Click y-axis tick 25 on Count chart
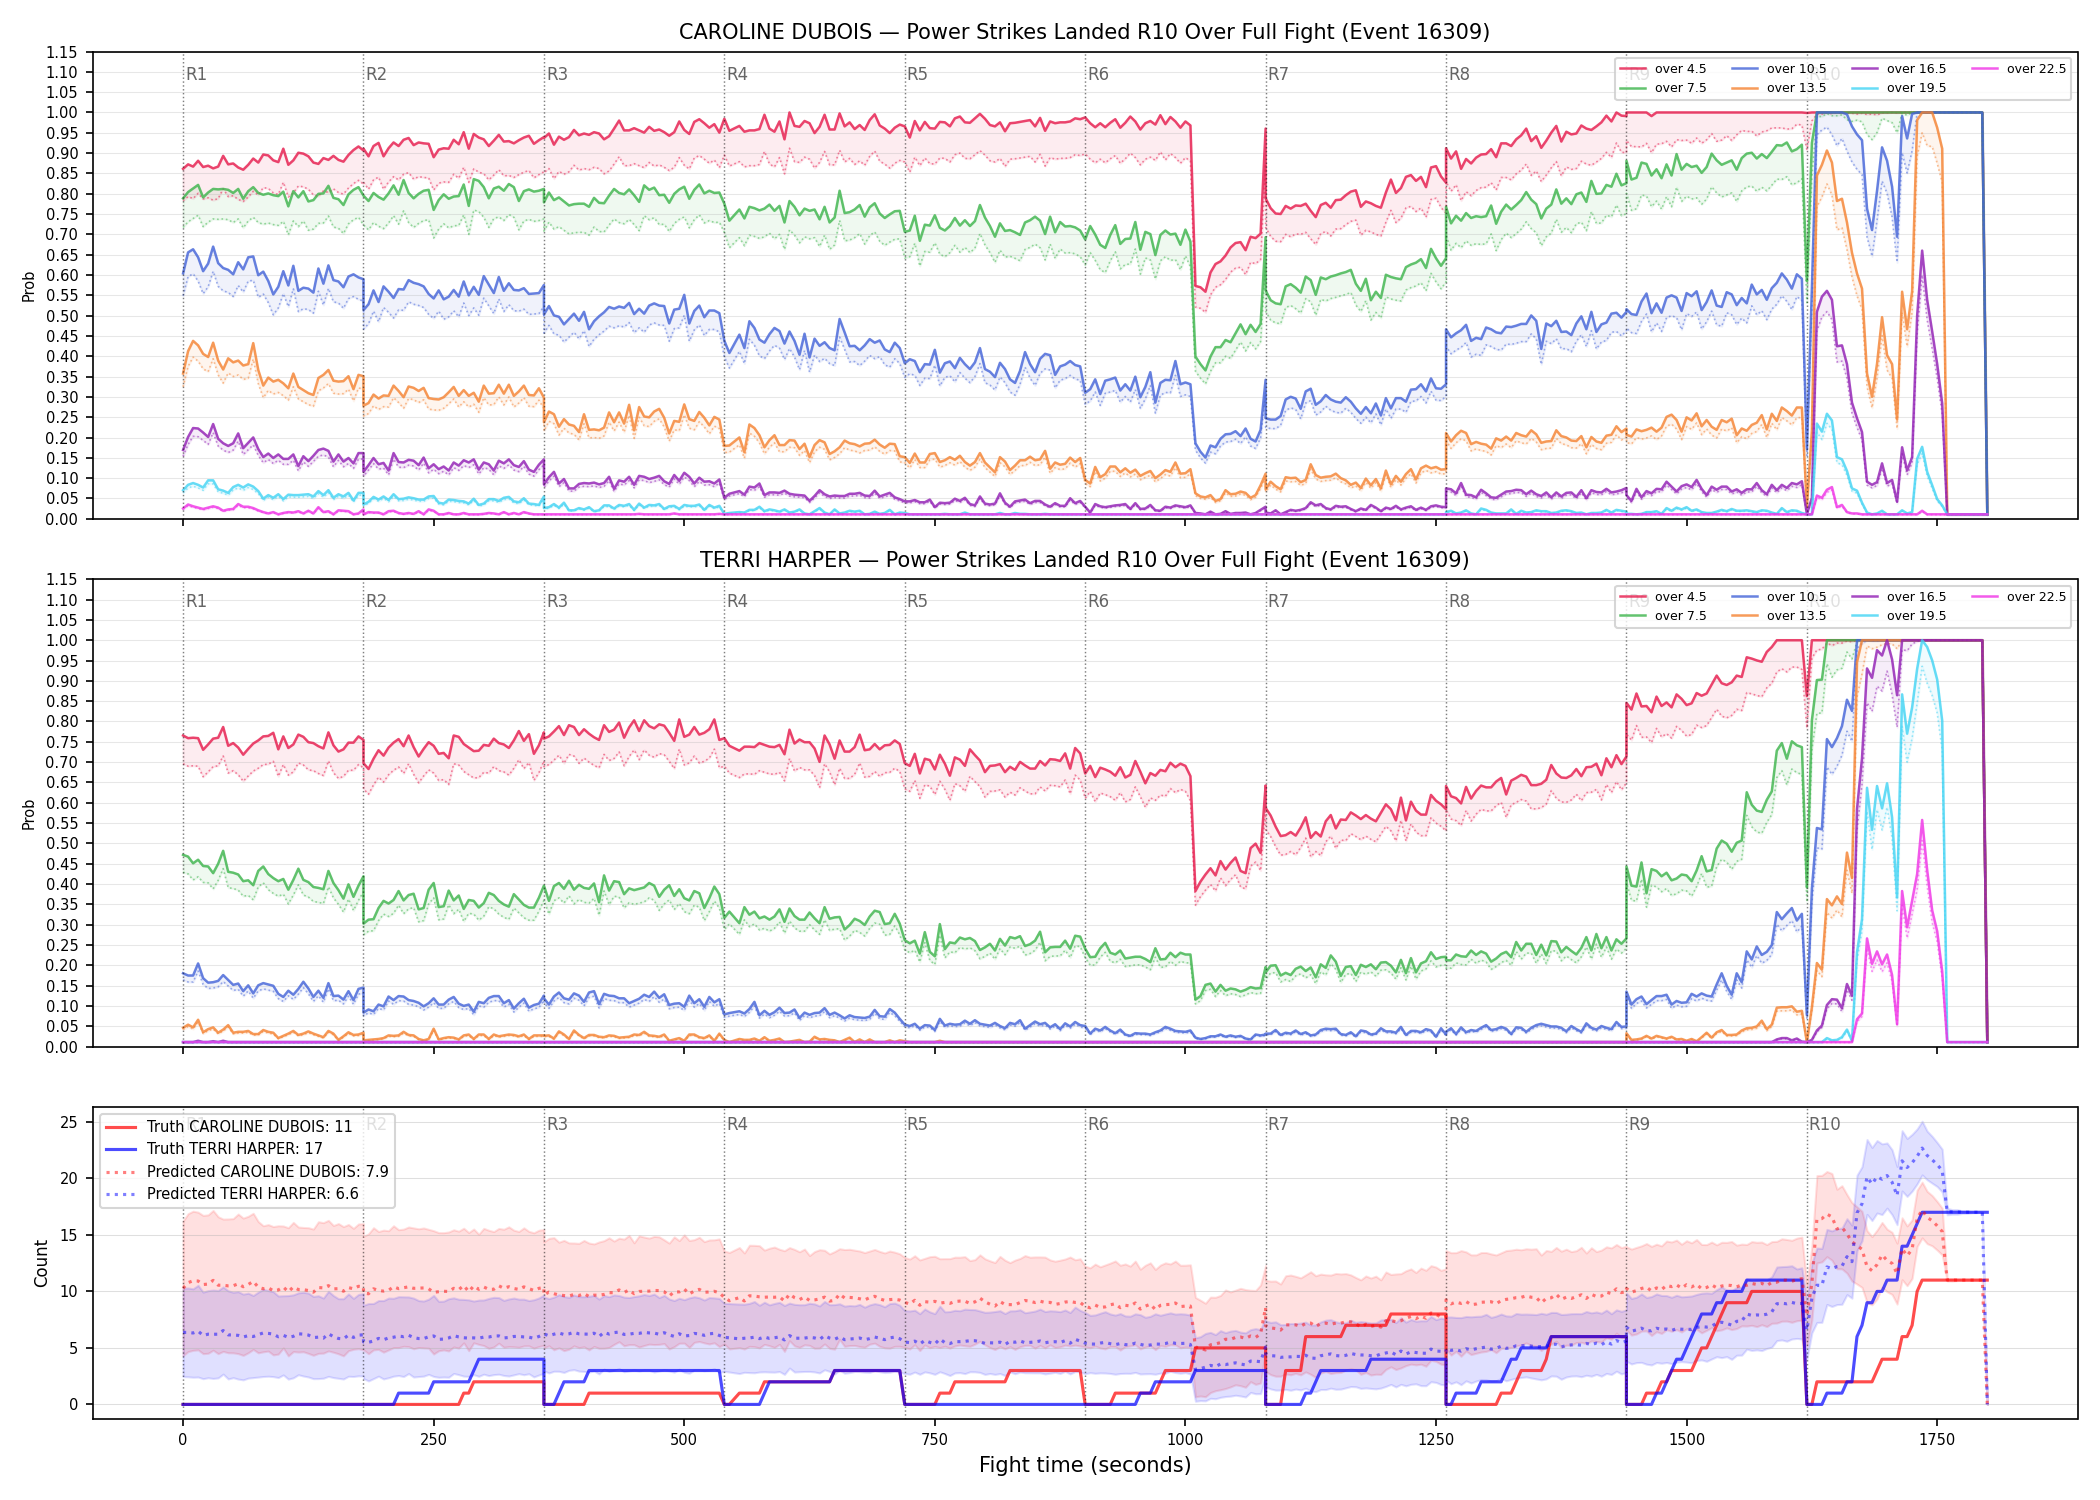Screen dimensions: 2100x1500 point(69,1122)
